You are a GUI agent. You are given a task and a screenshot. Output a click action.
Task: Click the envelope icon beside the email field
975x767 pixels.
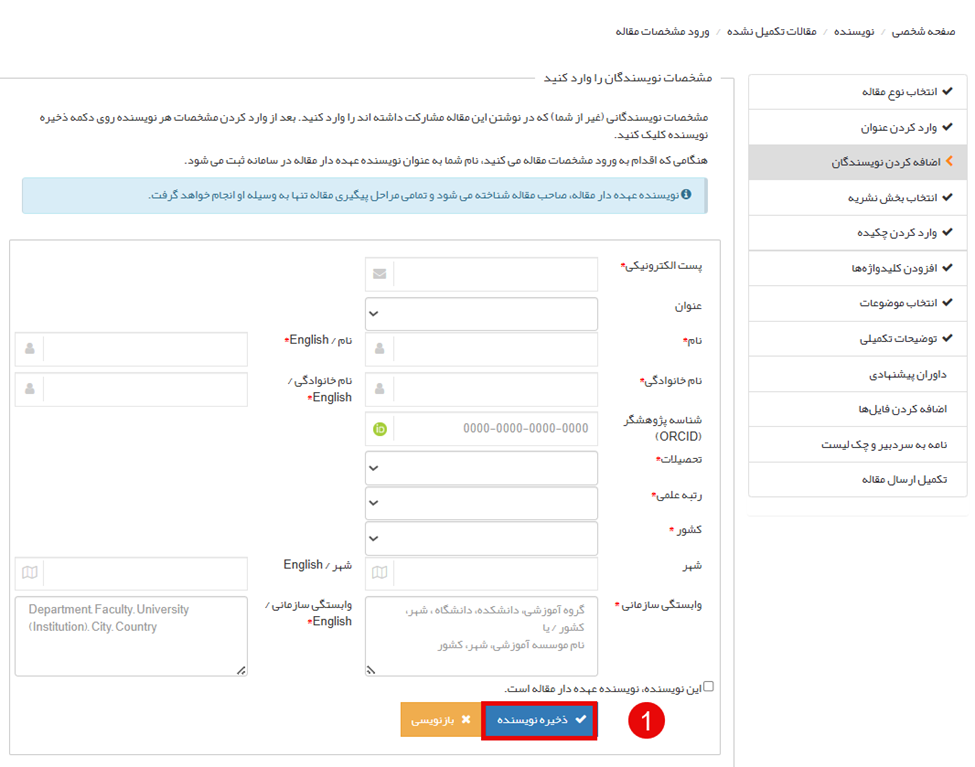380,273
